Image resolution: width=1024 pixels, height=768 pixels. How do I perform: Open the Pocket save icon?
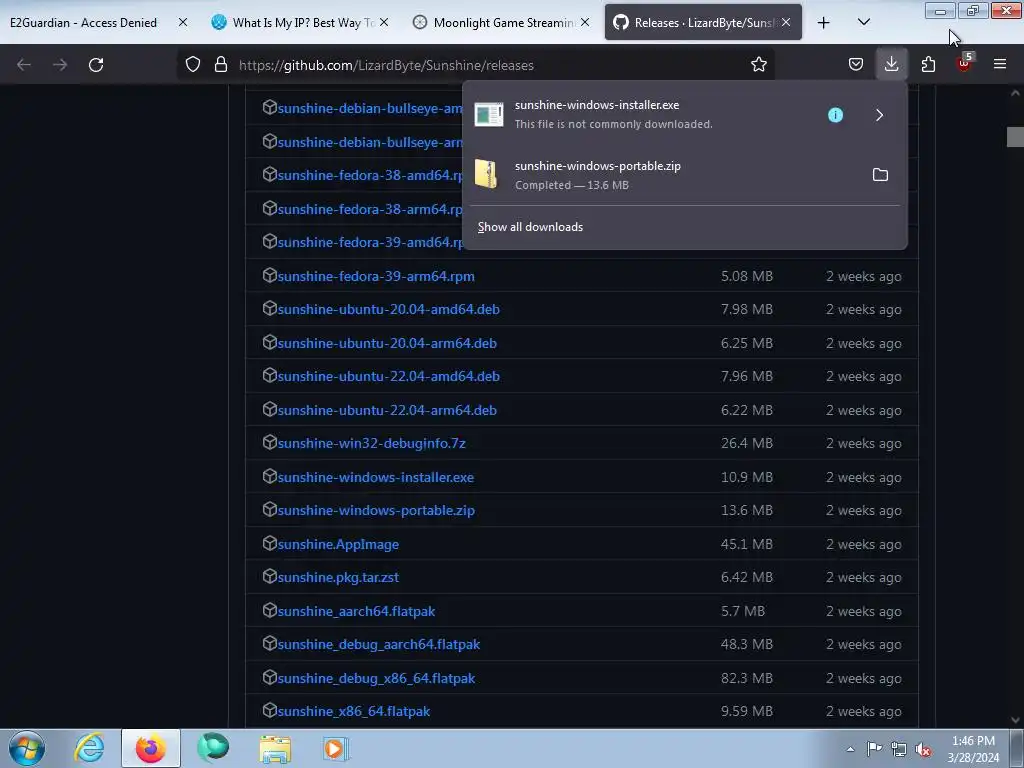pyautogui.click(x=856, y=64)
